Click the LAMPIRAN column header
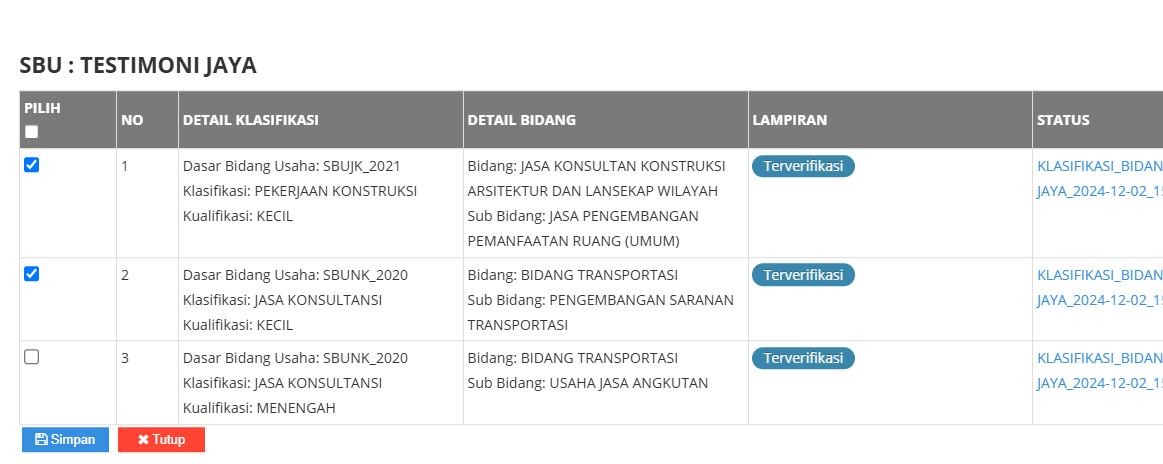Screen dimensions: 1163x464 coord(789,120)
